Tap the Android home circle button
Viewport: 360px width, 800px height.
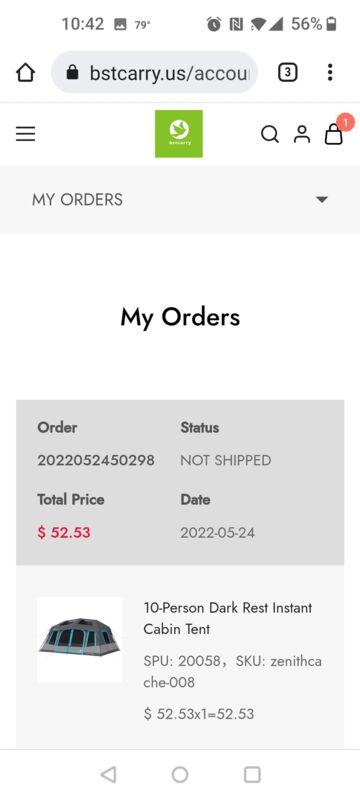pyautogui.click(x=180, y=774)
